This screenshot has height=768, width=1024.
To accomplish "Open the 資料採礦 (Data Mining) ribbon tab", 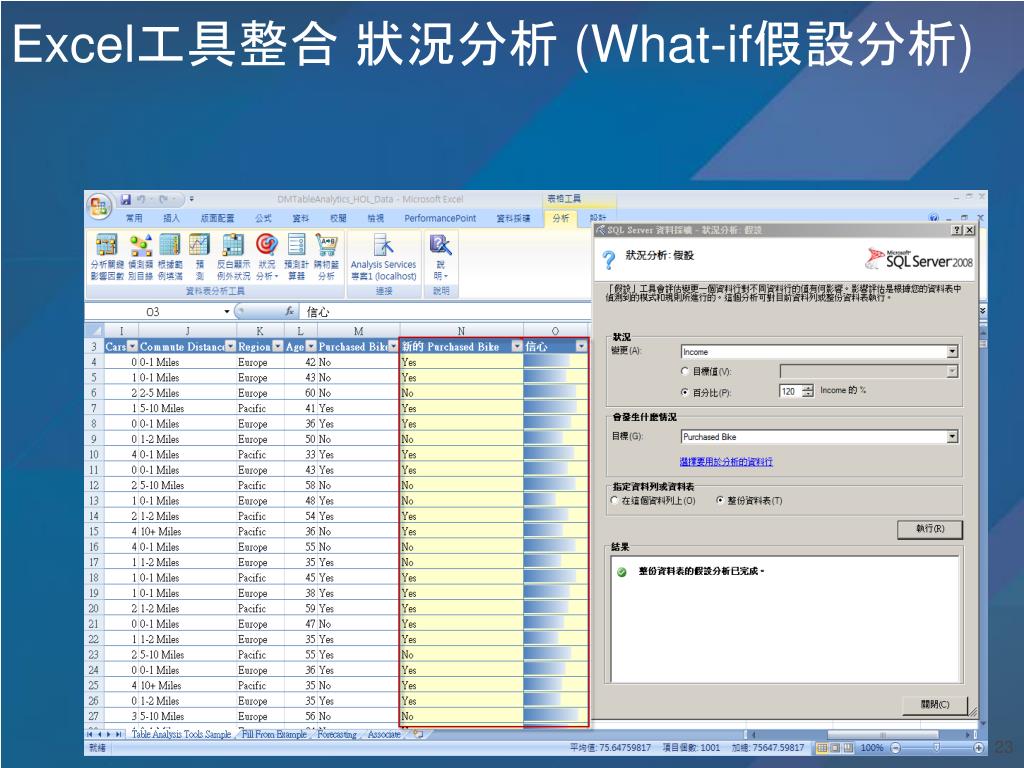I will tap(514, 218).
